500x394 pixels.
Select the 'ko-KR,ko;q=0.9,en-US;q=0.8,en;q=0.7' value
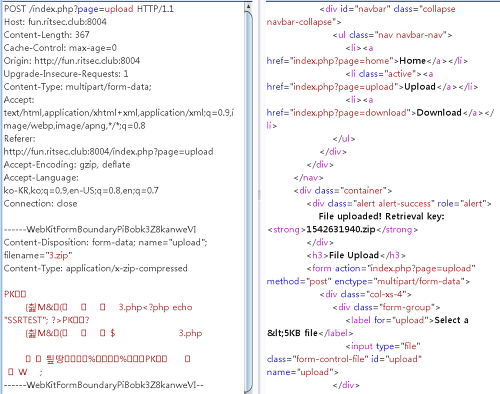click(81, 191)
